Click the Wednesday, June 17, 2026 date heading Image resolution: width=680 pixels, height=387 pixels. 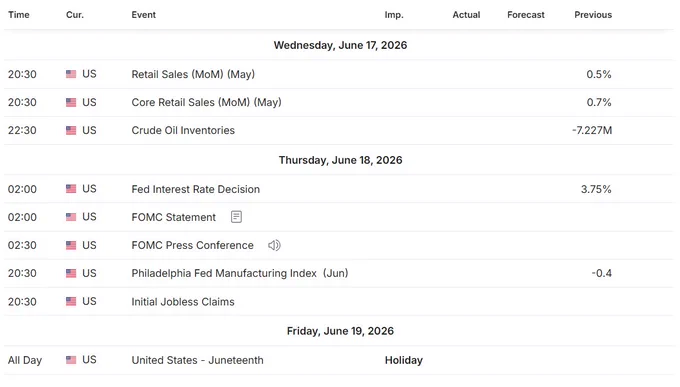click(340, 45)
